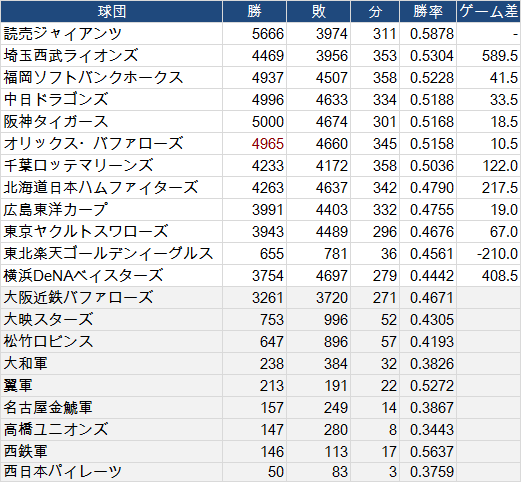Click the win rate 0.3826
The image size is (521, 482).
point(432,364)
